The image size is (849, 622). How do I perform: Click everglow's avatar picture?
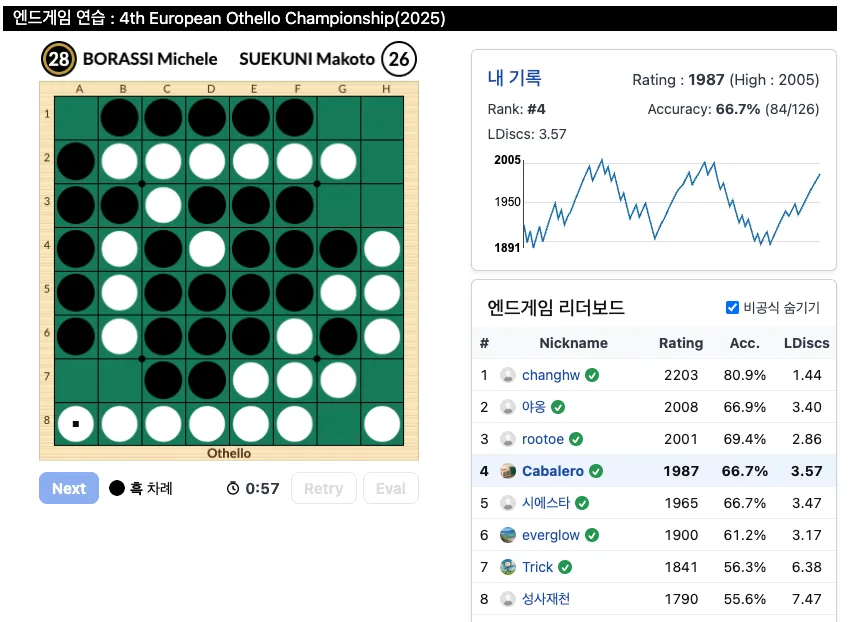coord(507,535)
